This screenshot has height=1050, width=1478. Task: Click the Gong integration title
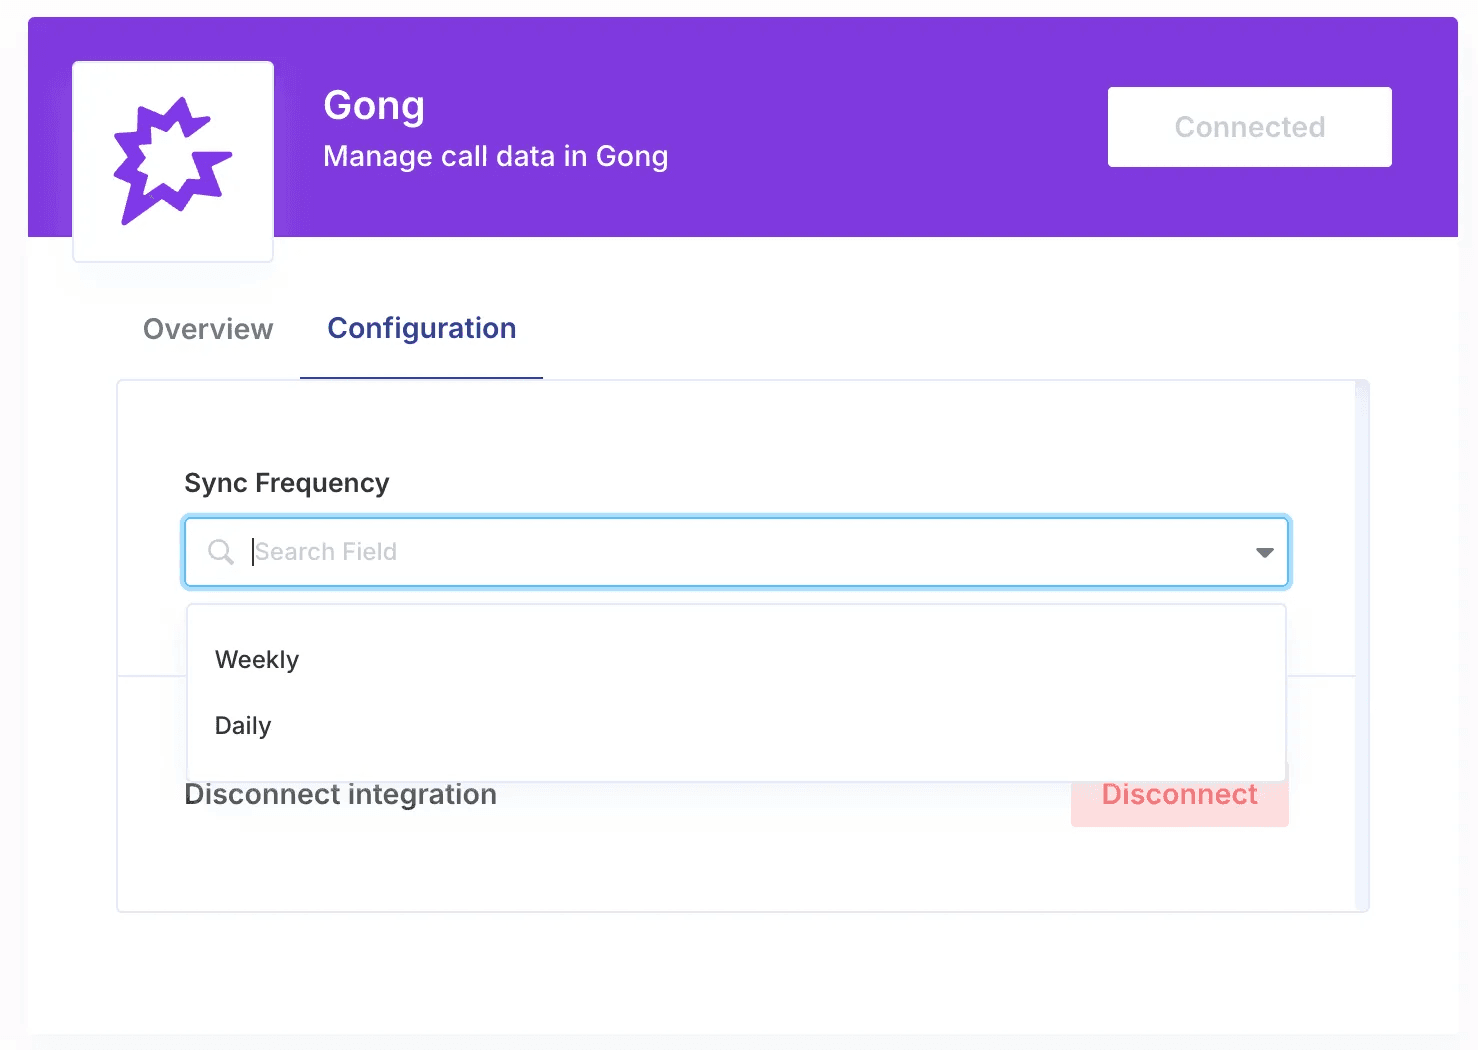374,106
